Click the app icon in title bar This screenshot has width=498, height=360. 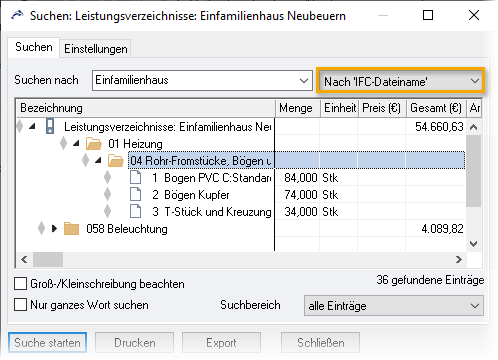coord(17,15)
